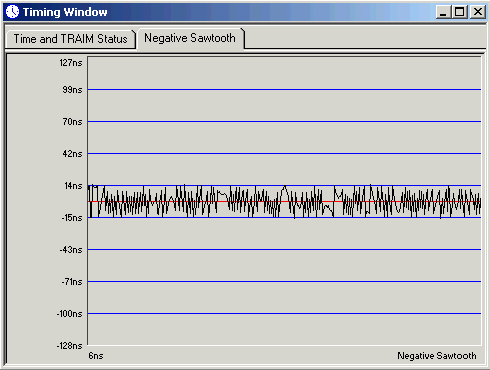
Task: Click the Timing Window clock icon
Action: click(x=12, y=12)
